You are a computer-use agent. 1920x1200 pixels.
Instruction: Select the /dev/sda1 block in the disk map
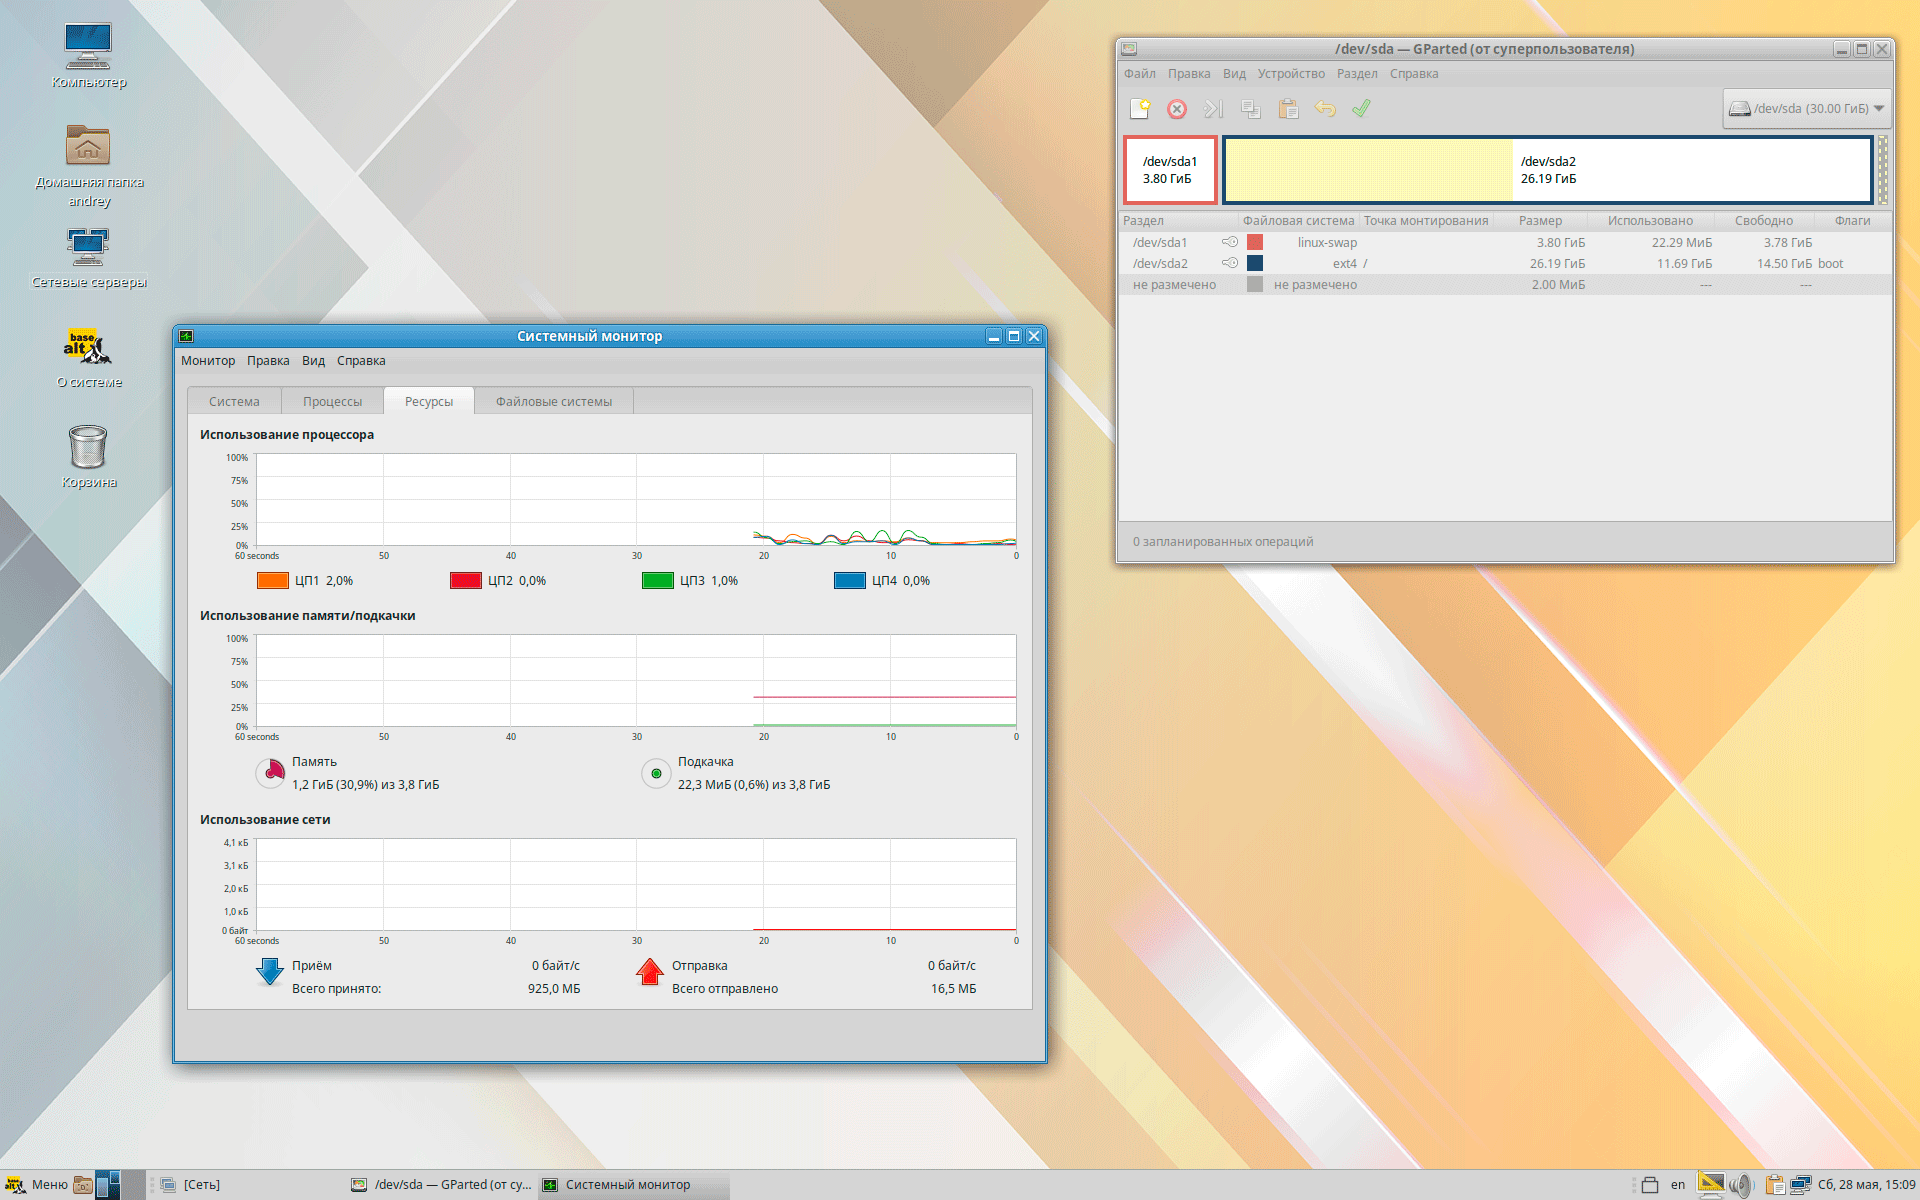[x=1169, y=170]
